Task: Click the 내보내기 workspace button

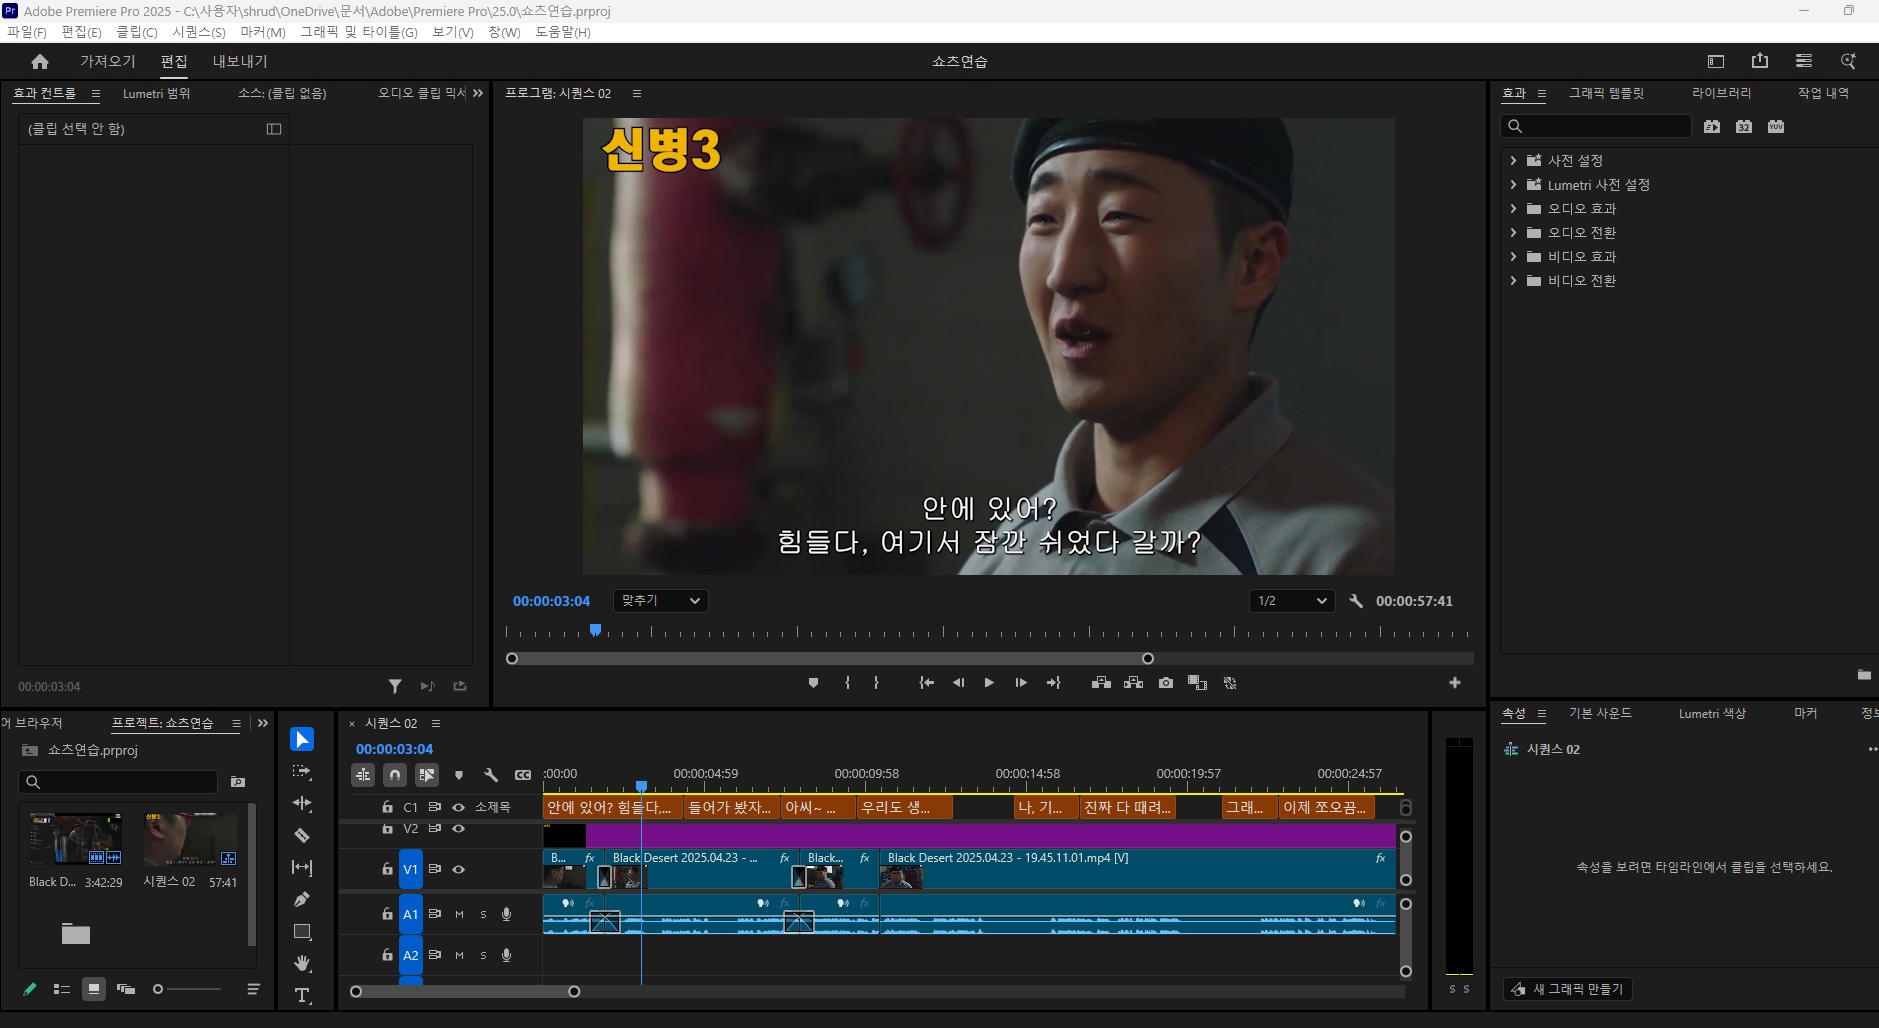Action: [x=240, y=61]
